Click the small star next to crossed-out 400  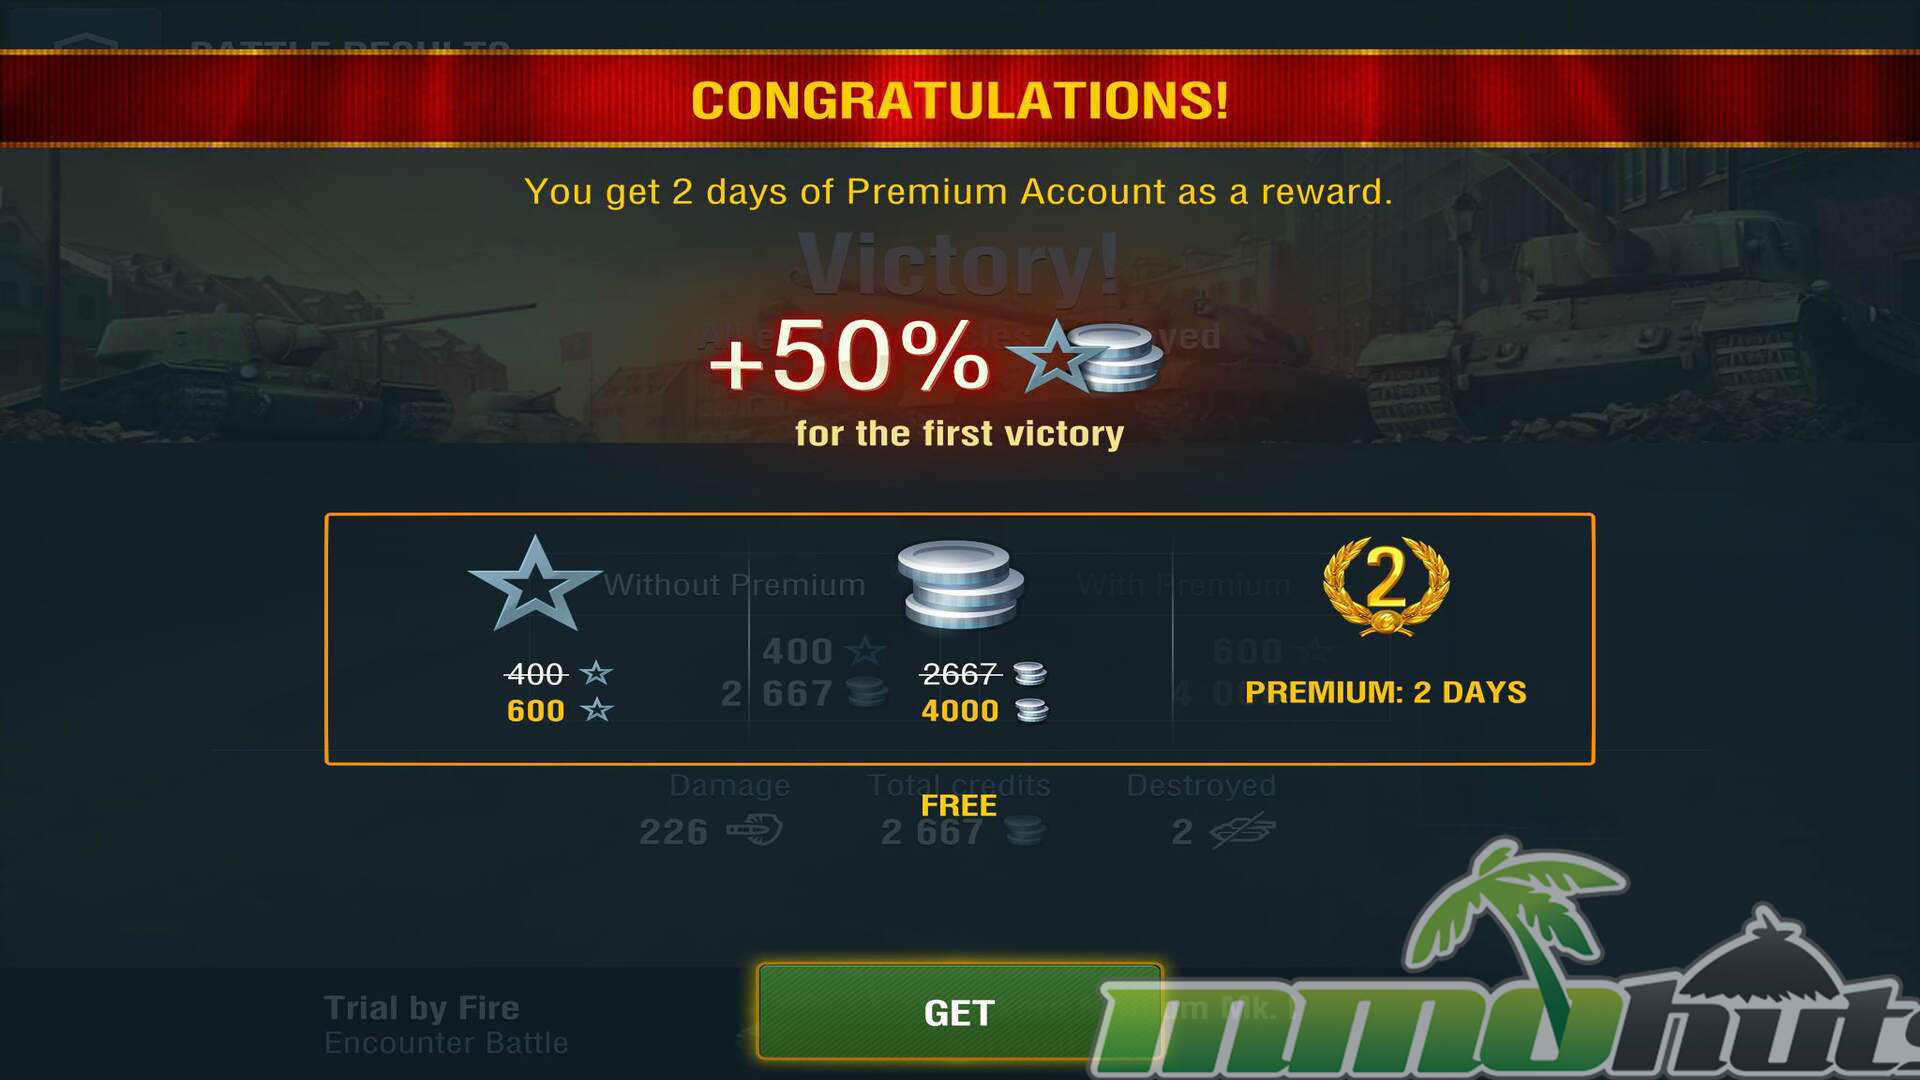click(597, 673)
